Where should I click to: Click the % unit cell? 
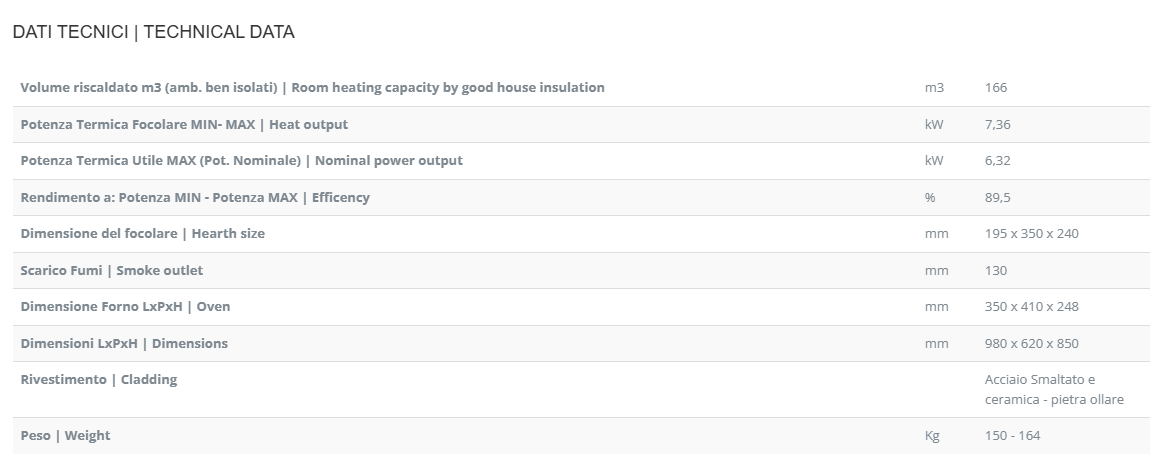pyautogui.click(x=930, y=198)
